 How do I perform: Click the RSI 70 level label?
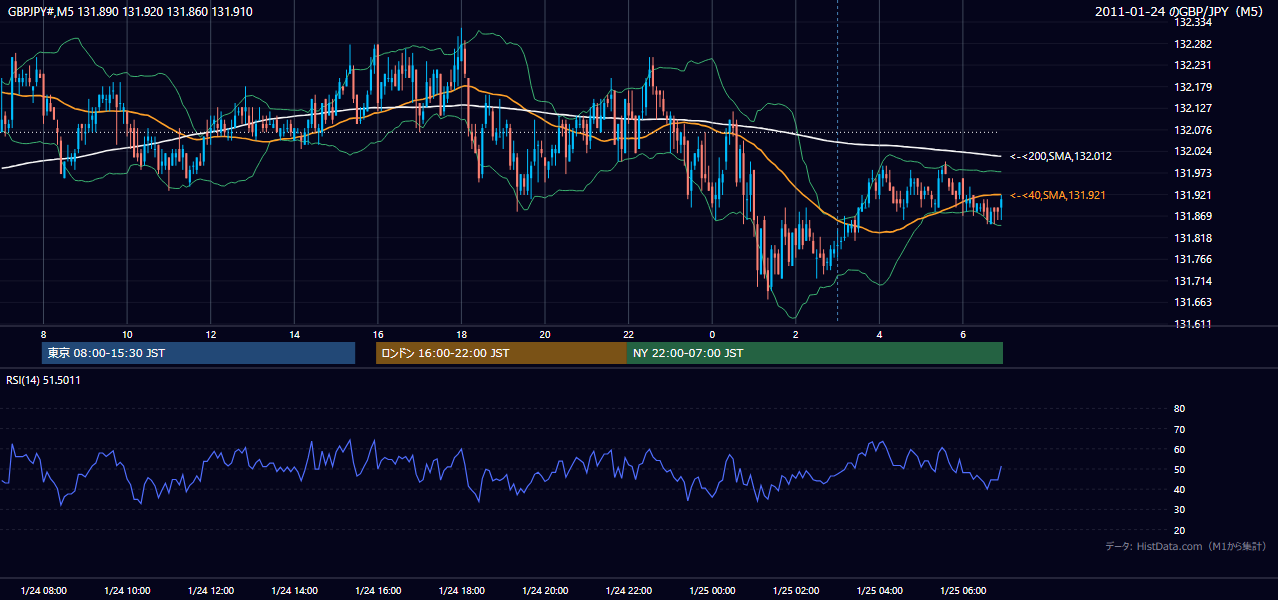[x=1179, y=429]
